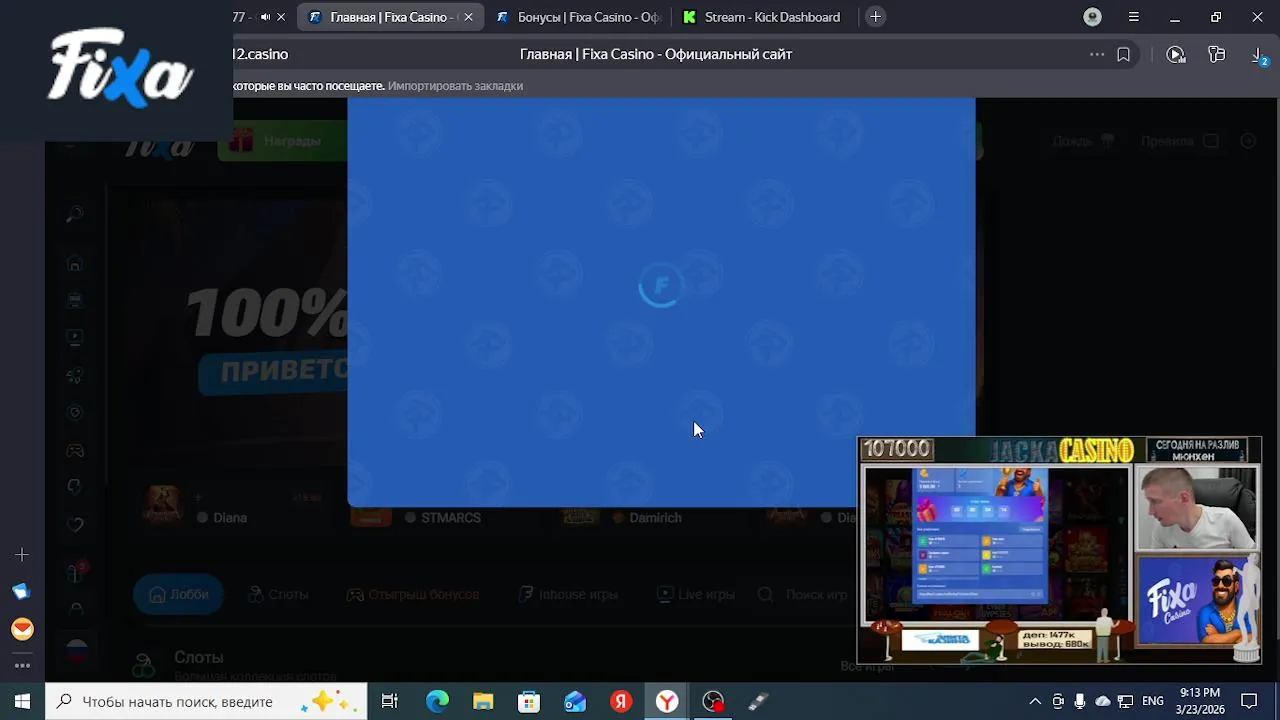Select the Слоты category tab
1280x720 pixels.
278,594
